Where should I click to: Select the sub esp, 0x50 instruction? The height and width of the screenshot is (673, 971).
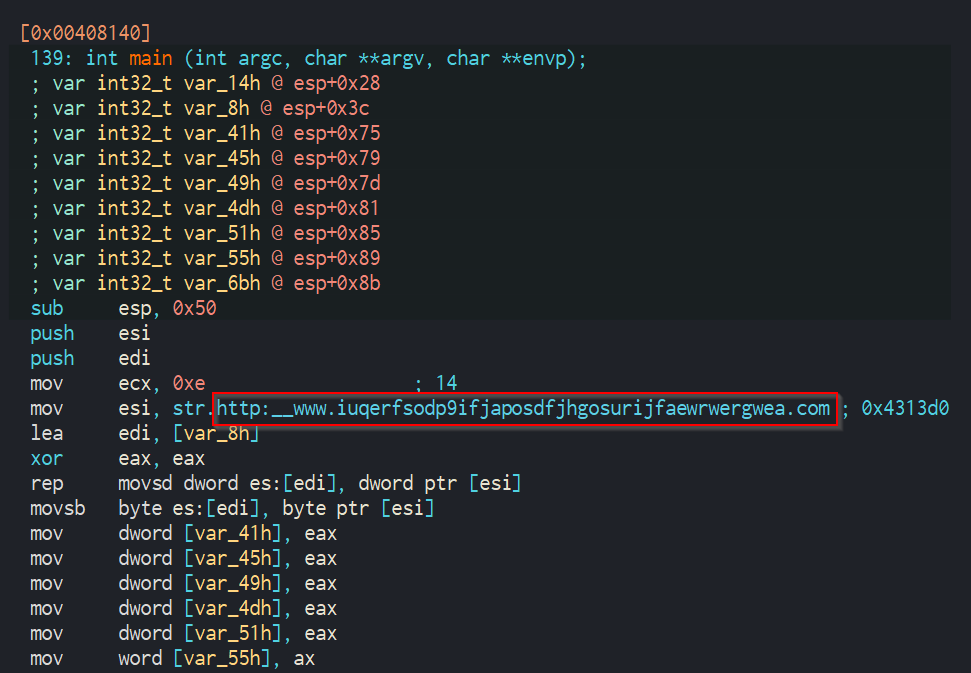coord(124,308)
